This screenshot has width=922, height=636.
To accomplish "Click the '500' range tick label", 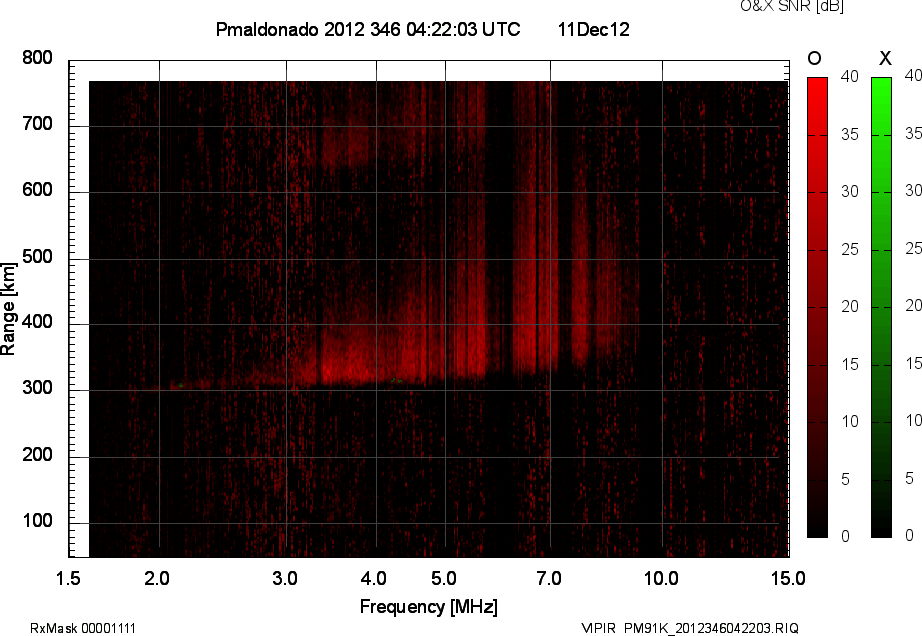I will click(x=37, y=256).
